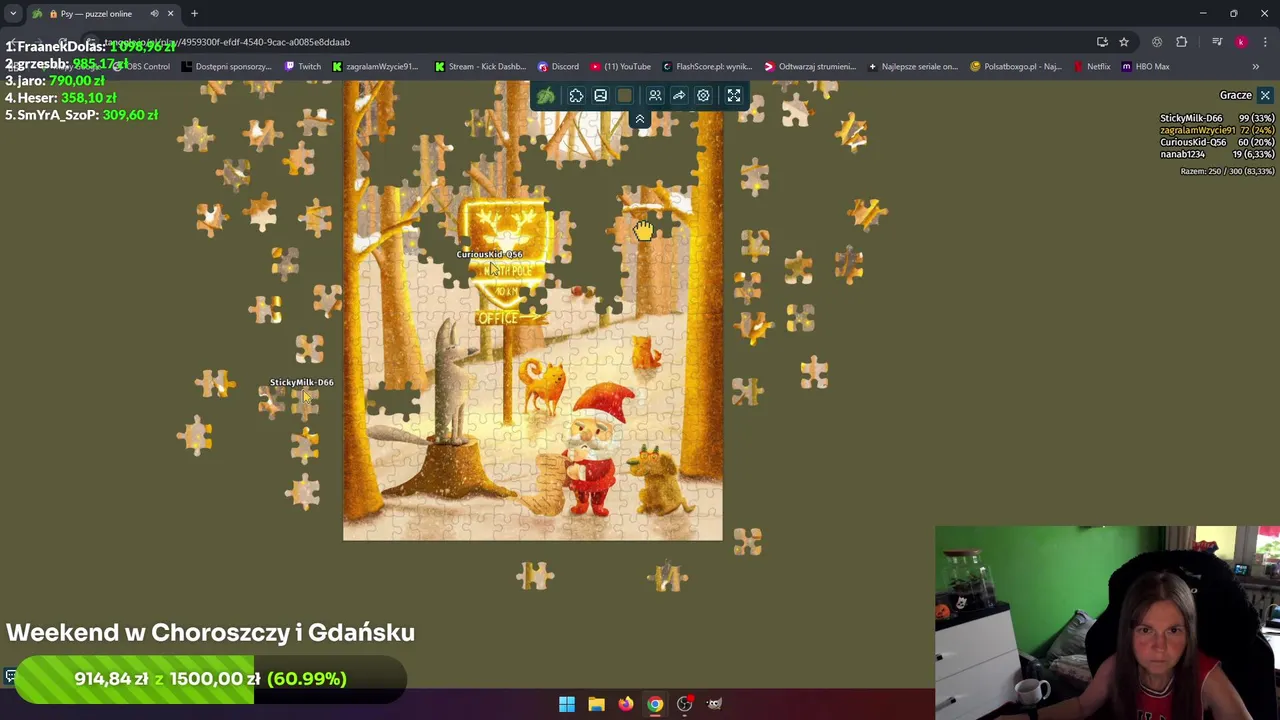Image resolution: width=1280 pixels, height=720 pixels.
Task: Launch Firefox from the taskbar
Action: point(626,704)
